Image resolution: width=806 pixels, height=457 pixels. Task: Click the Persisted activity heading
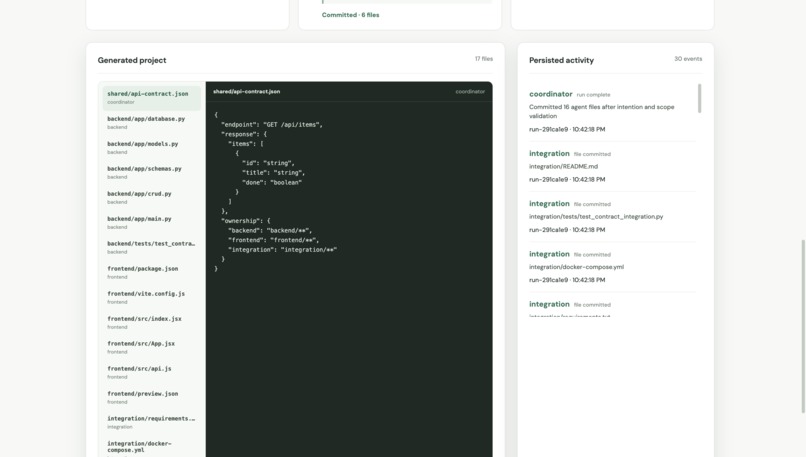(561, 60)
